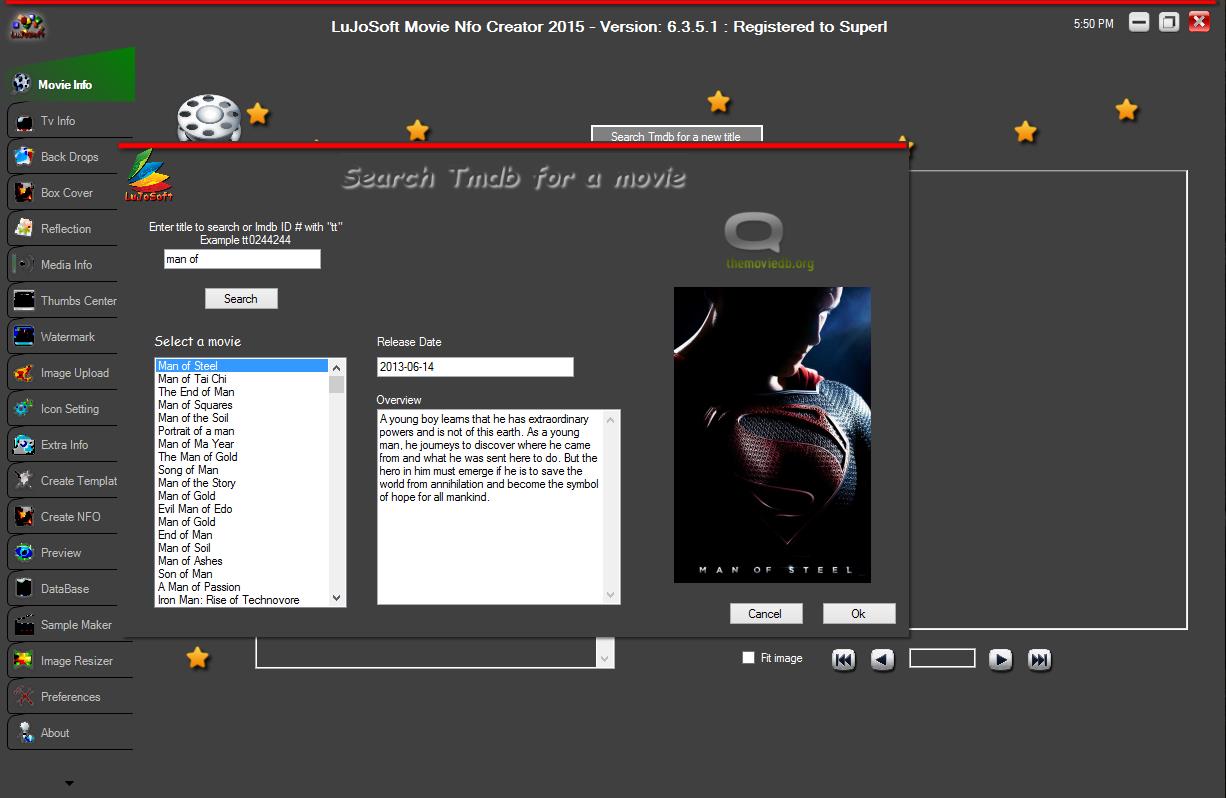Viewport: 1226px width, 798px height.
Task: Switch to the Image Resizer tab
Action: click(x=70, y=661)
